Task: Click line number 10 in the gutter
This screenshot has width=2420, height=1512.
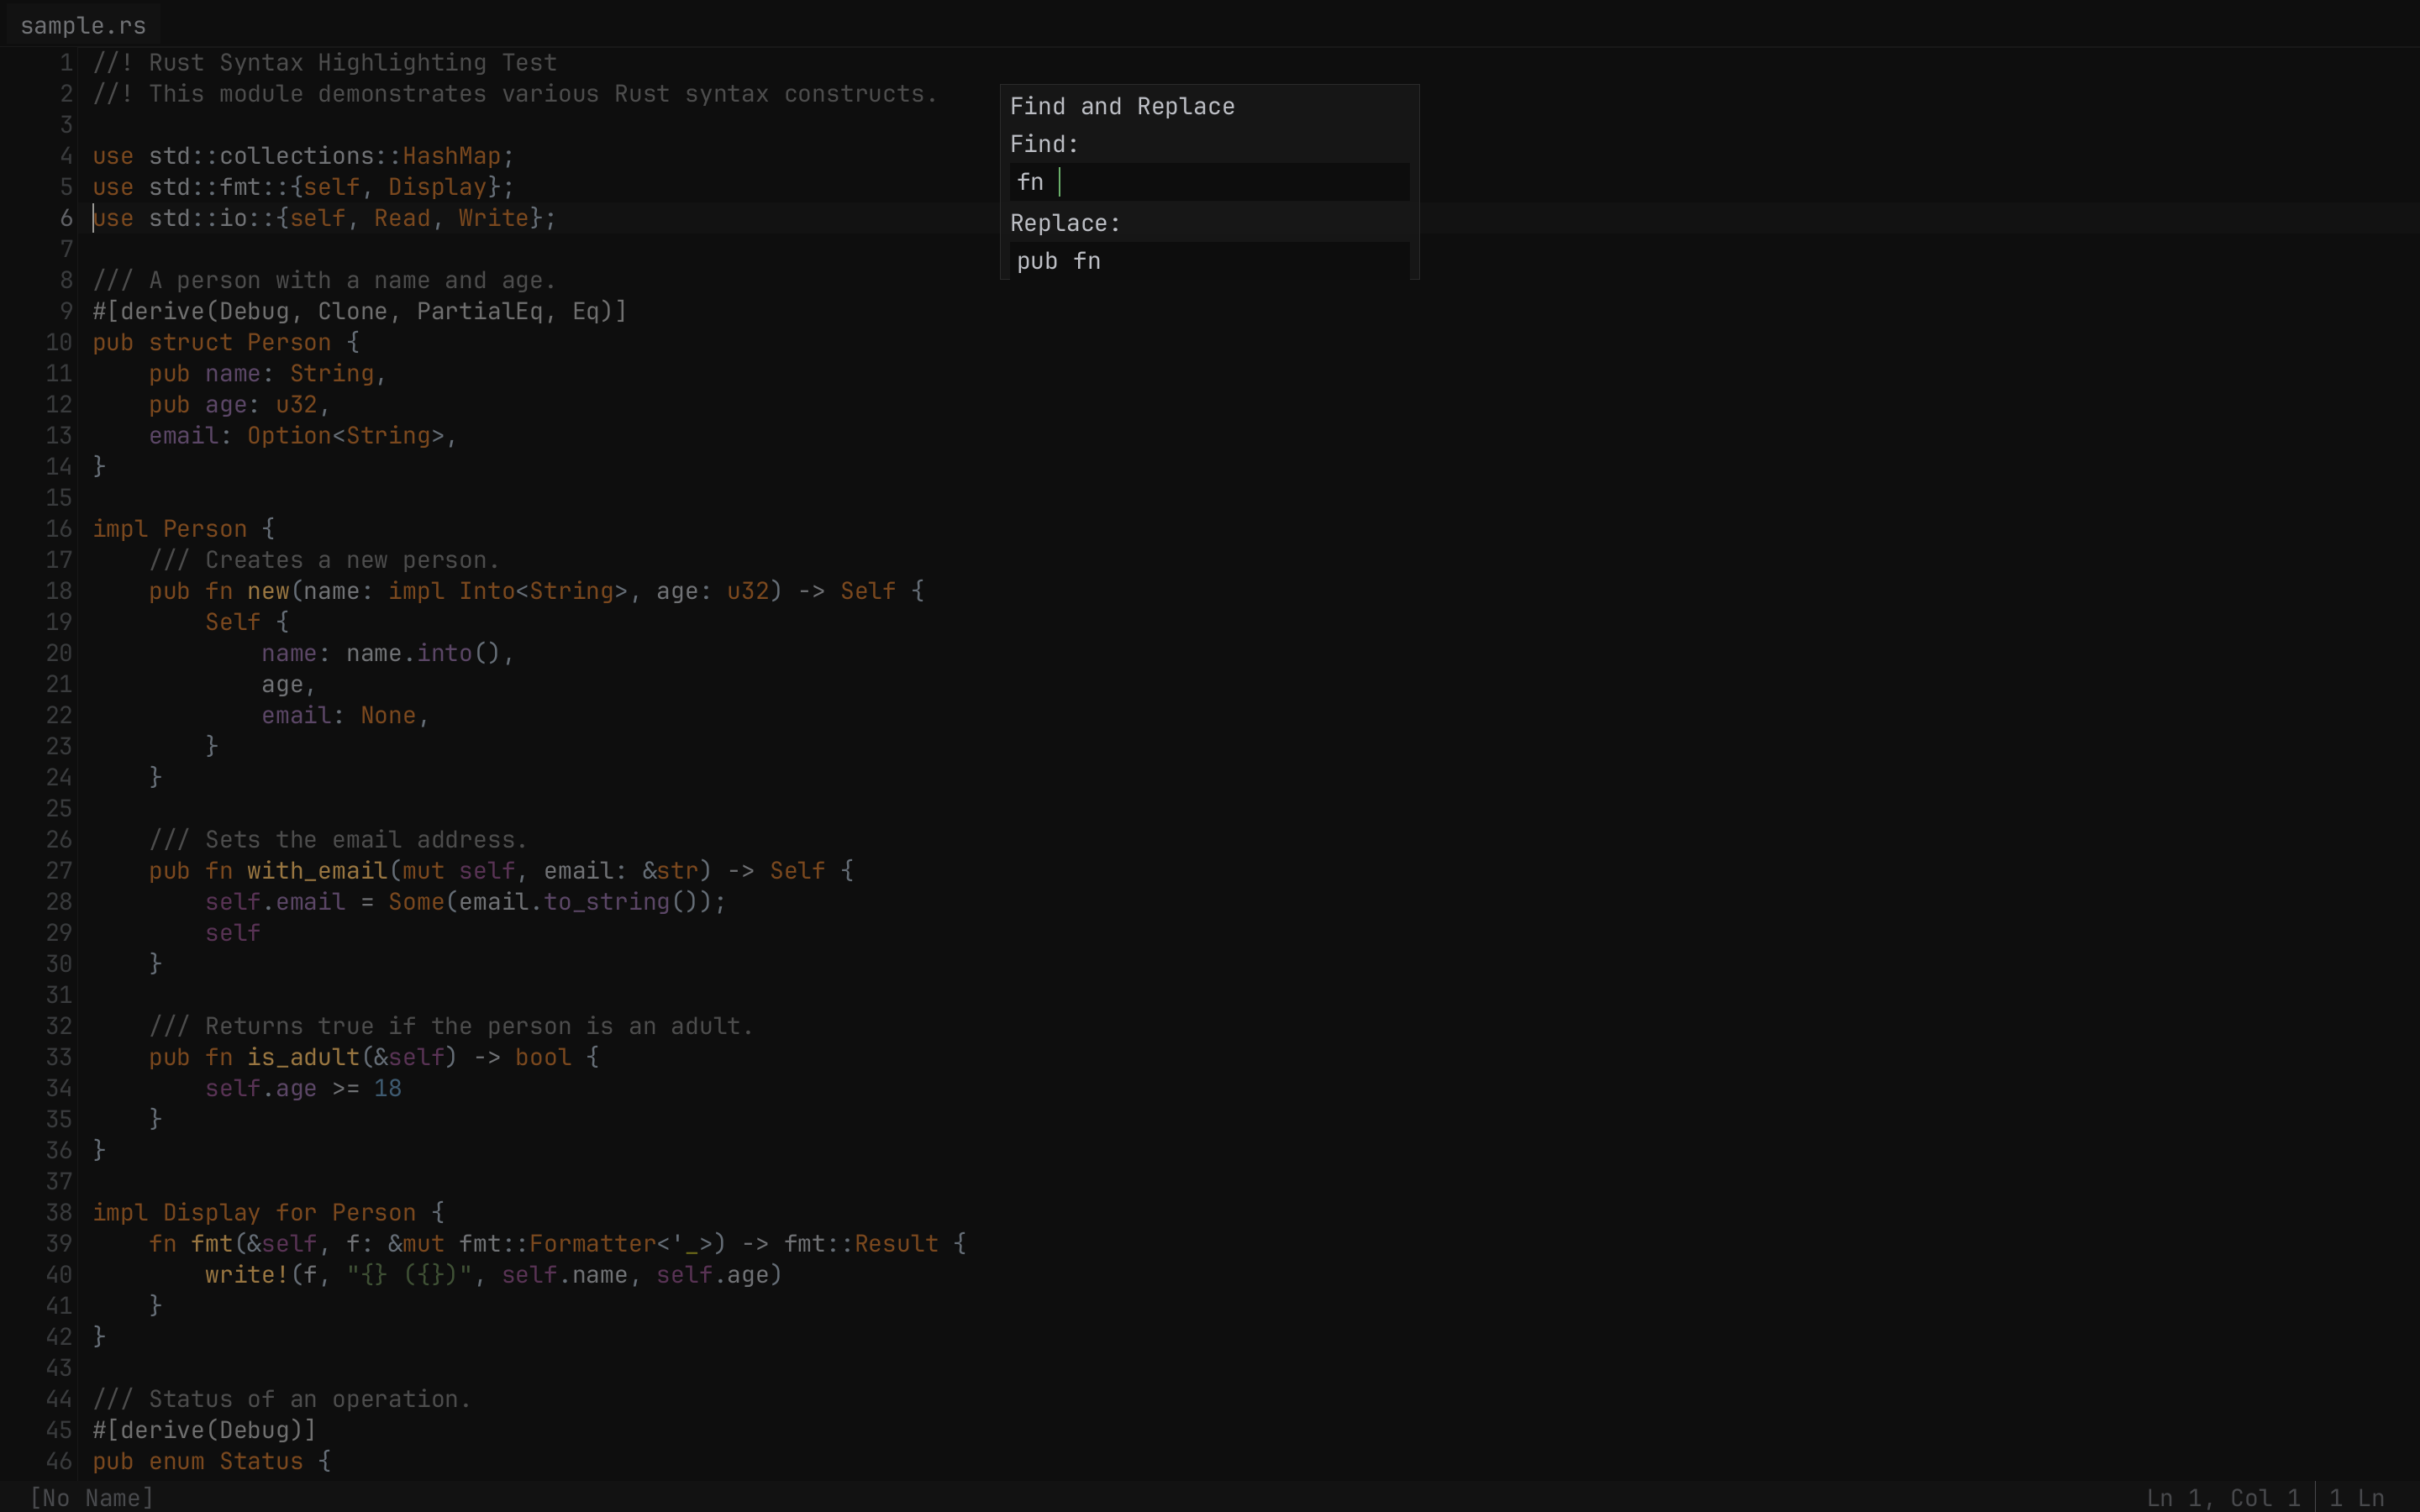Action: click(58, 342)
